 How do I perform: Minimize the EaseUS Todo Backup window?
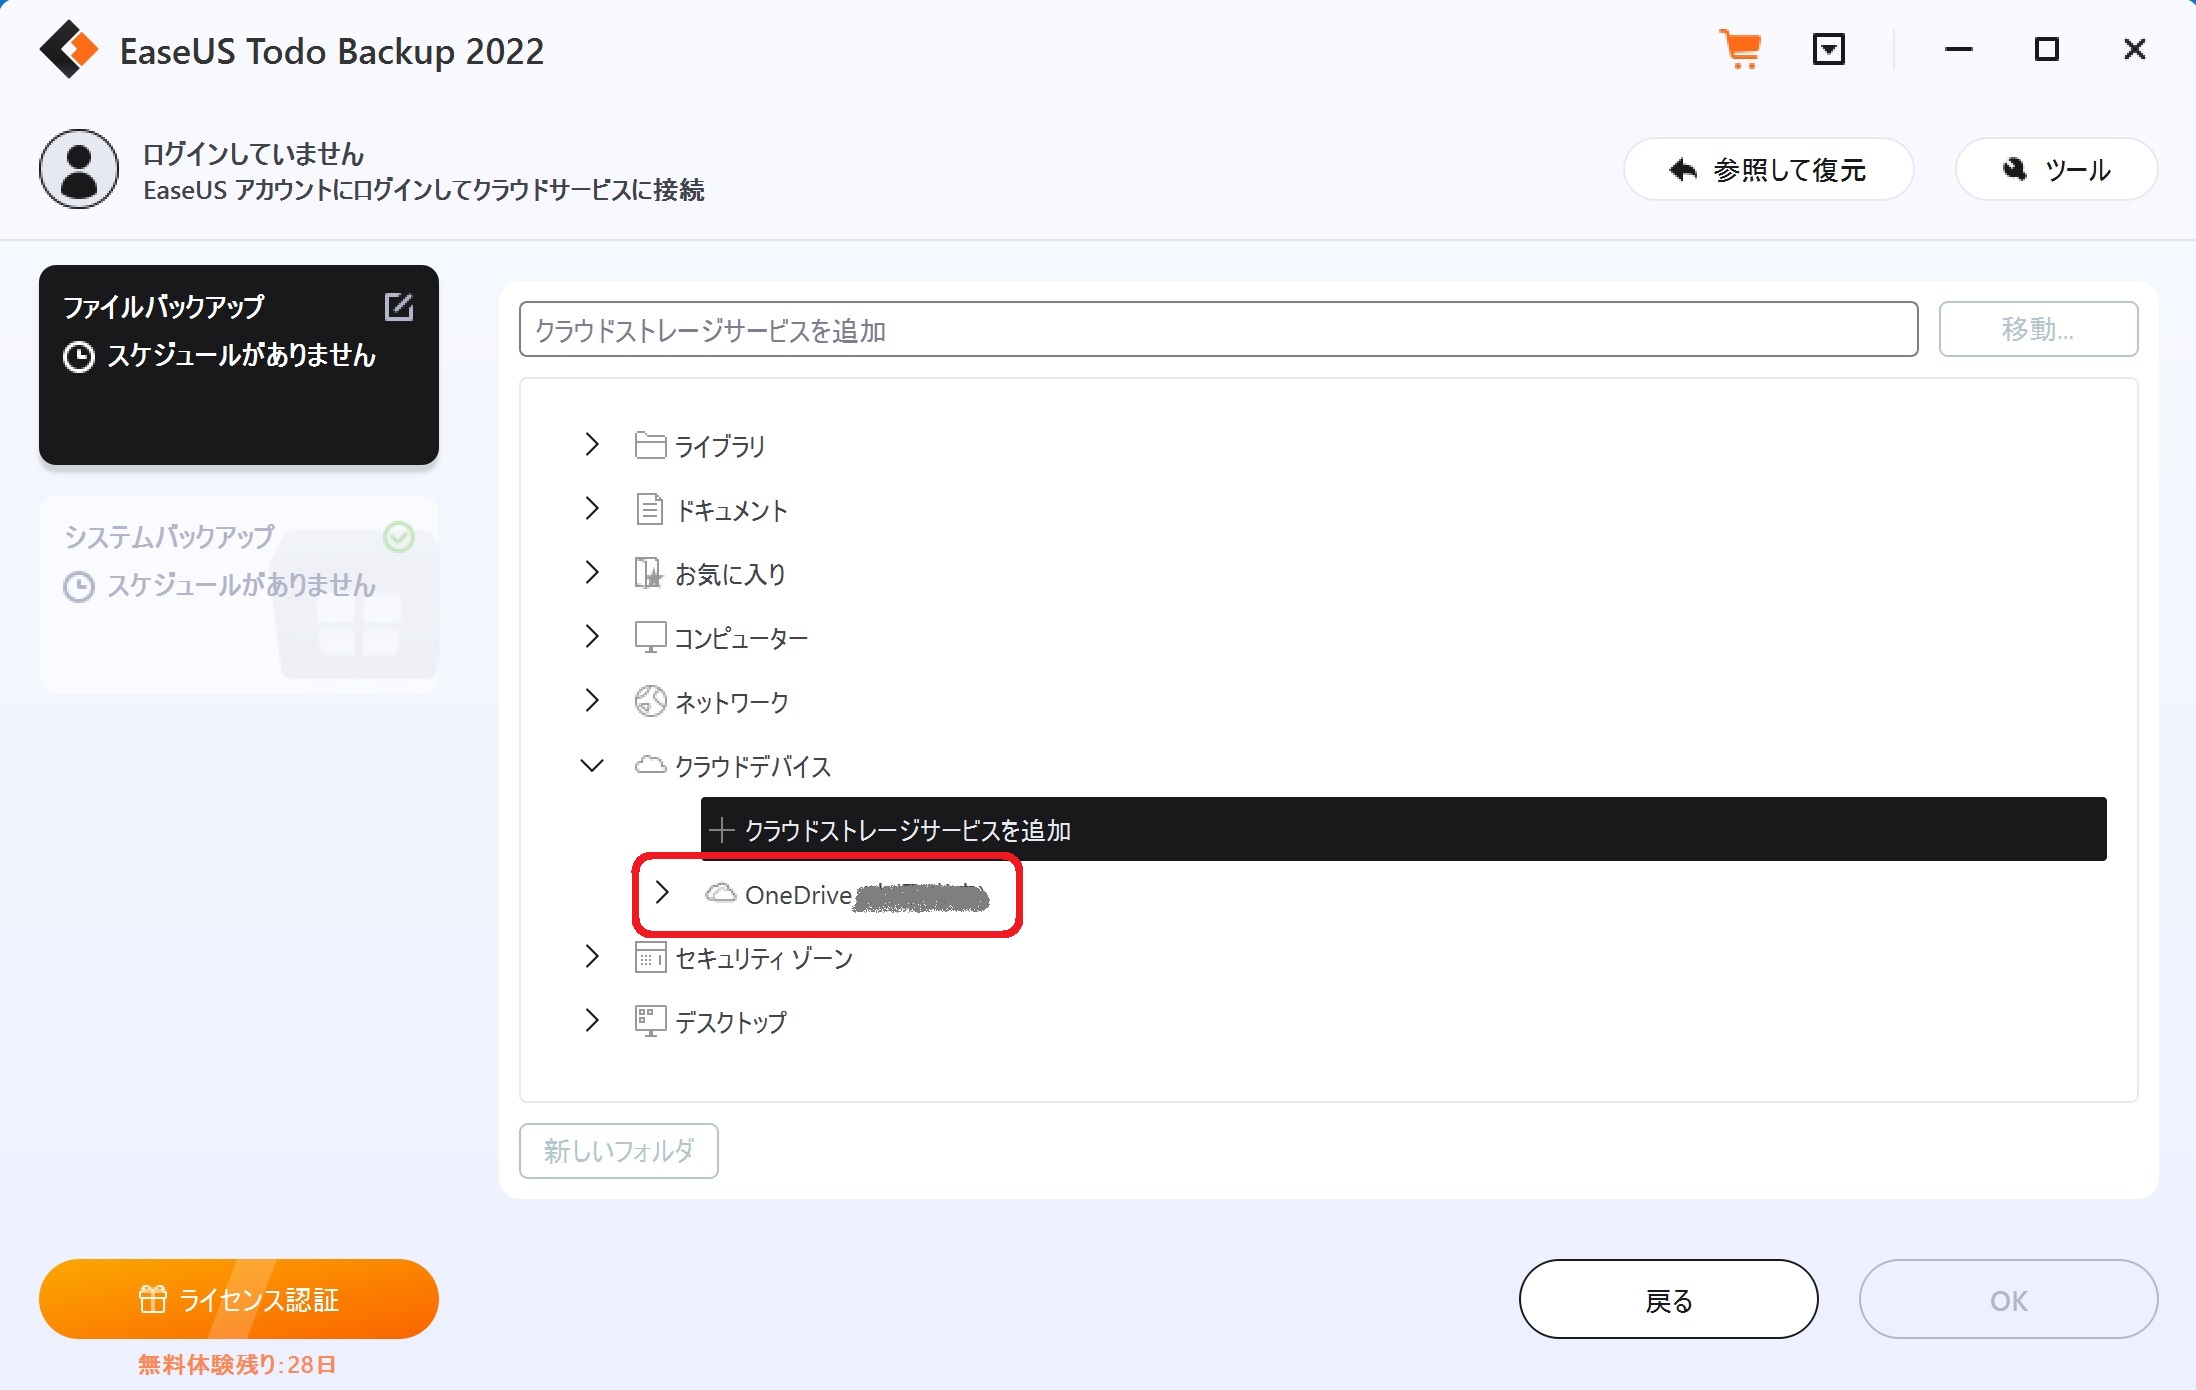1958,49
